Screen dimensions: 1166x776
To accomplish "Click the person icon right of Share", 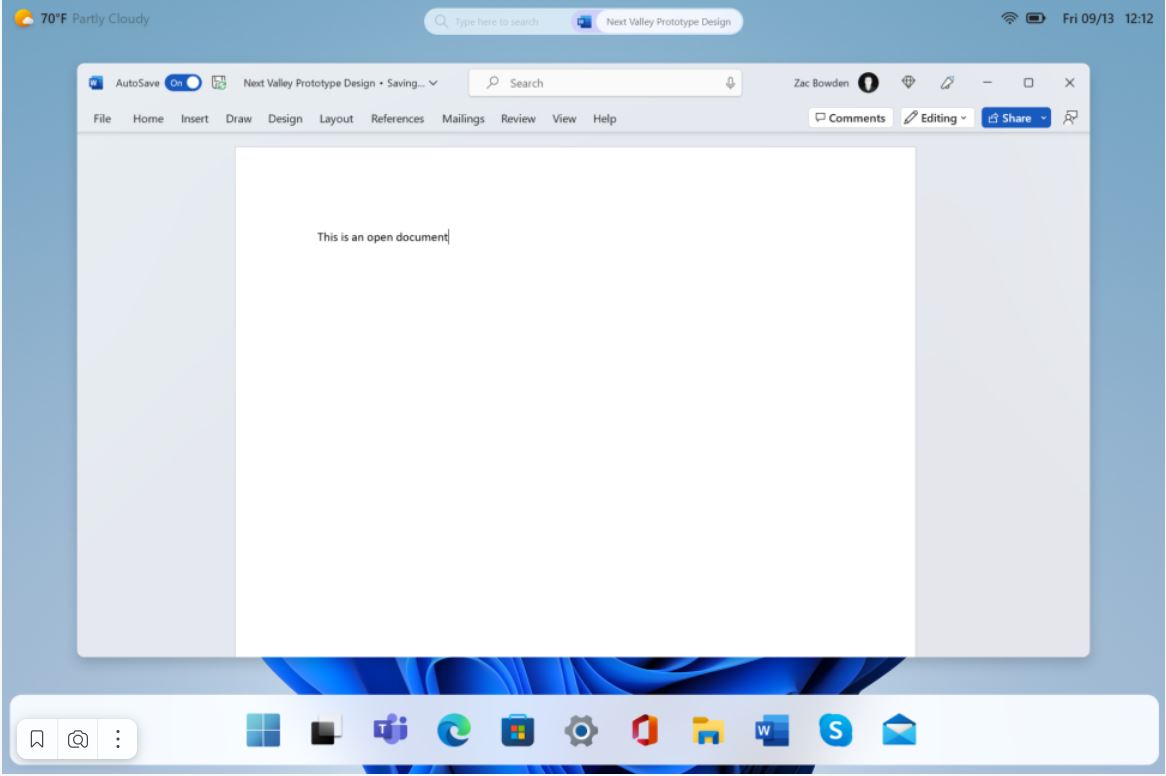I will pyautogui.click(x=1070, y=118).
